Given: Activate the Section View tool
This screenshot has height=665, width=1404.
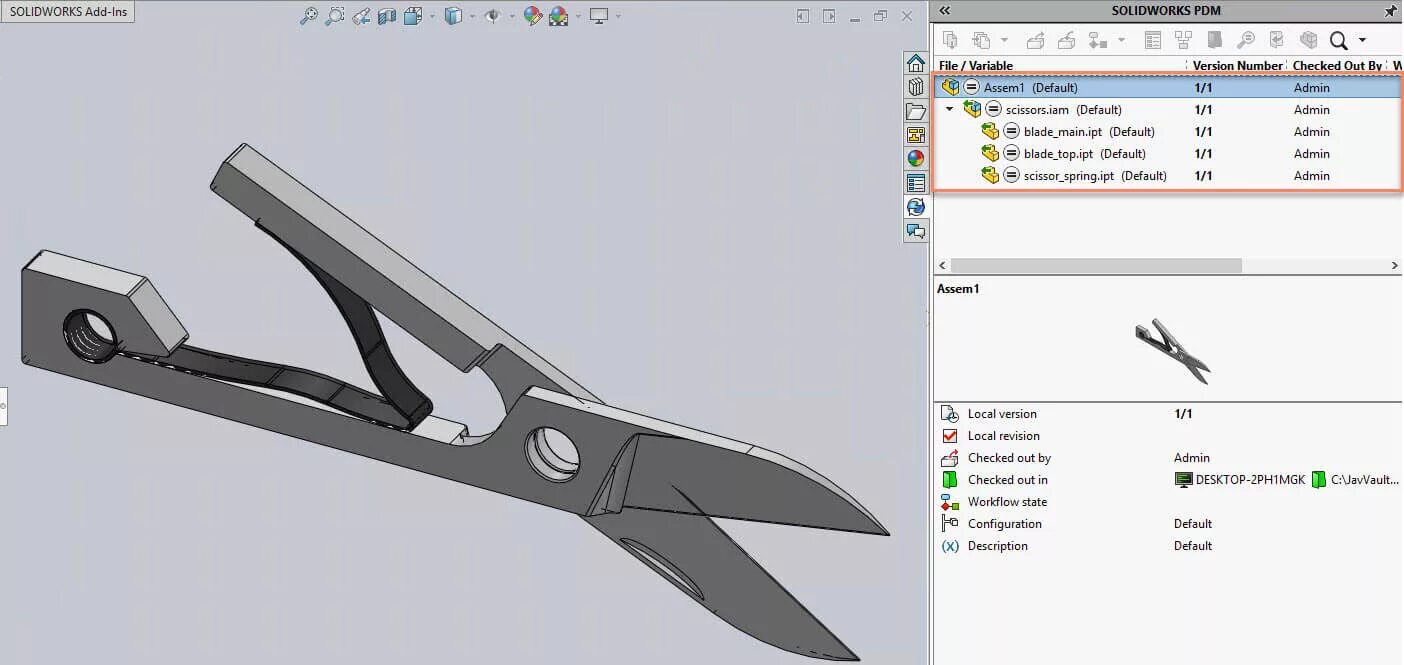Looking at the screenshot, I should (x=387, y=16).
